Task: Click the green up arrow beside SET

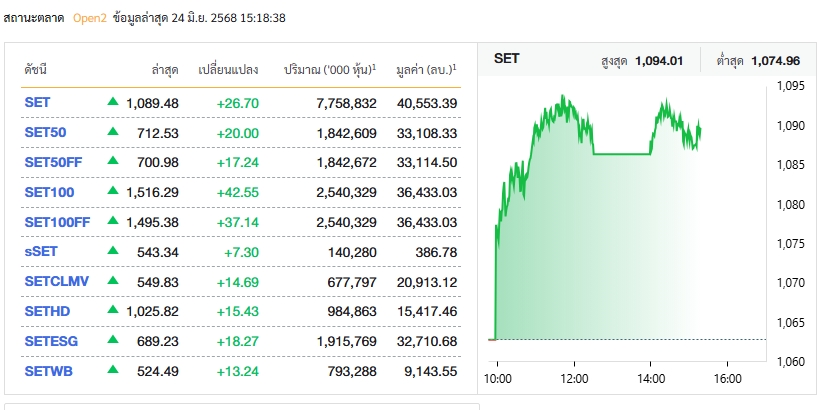Action: [113, 102]
